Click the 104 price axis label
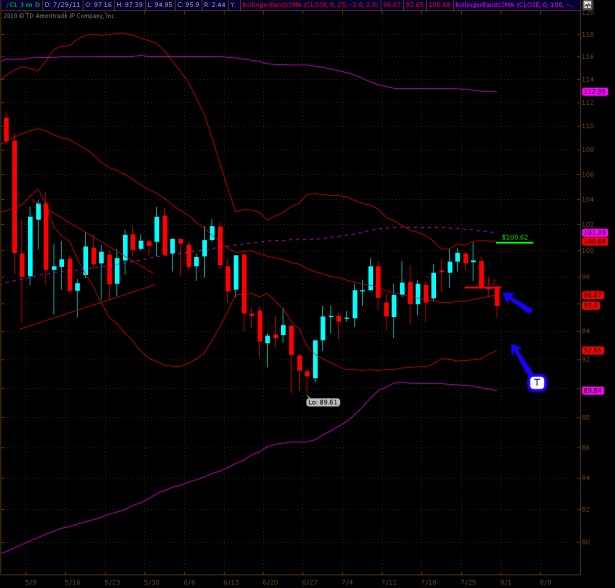Image resolution: width=615 pixels, height=588 pixels. tap(588, 200)
